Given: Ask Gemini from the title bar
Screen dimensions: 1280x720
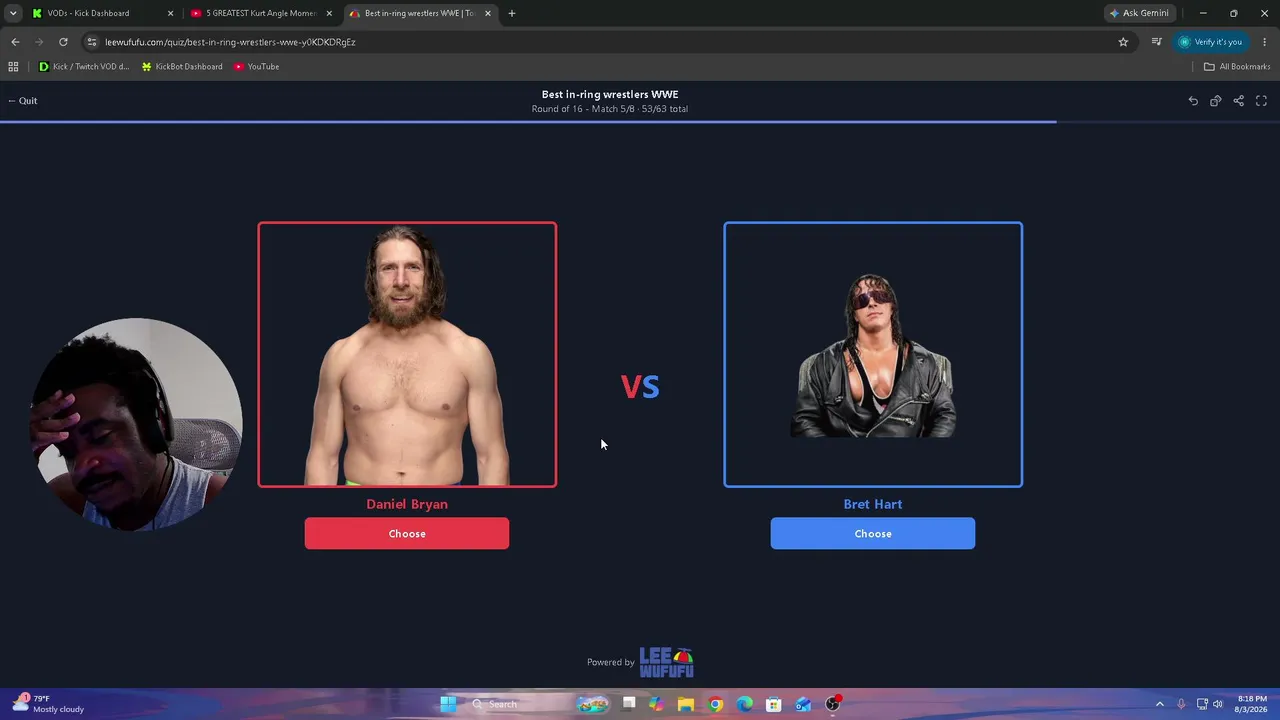Looking at the screenshot, I should tap(1139, 13).
